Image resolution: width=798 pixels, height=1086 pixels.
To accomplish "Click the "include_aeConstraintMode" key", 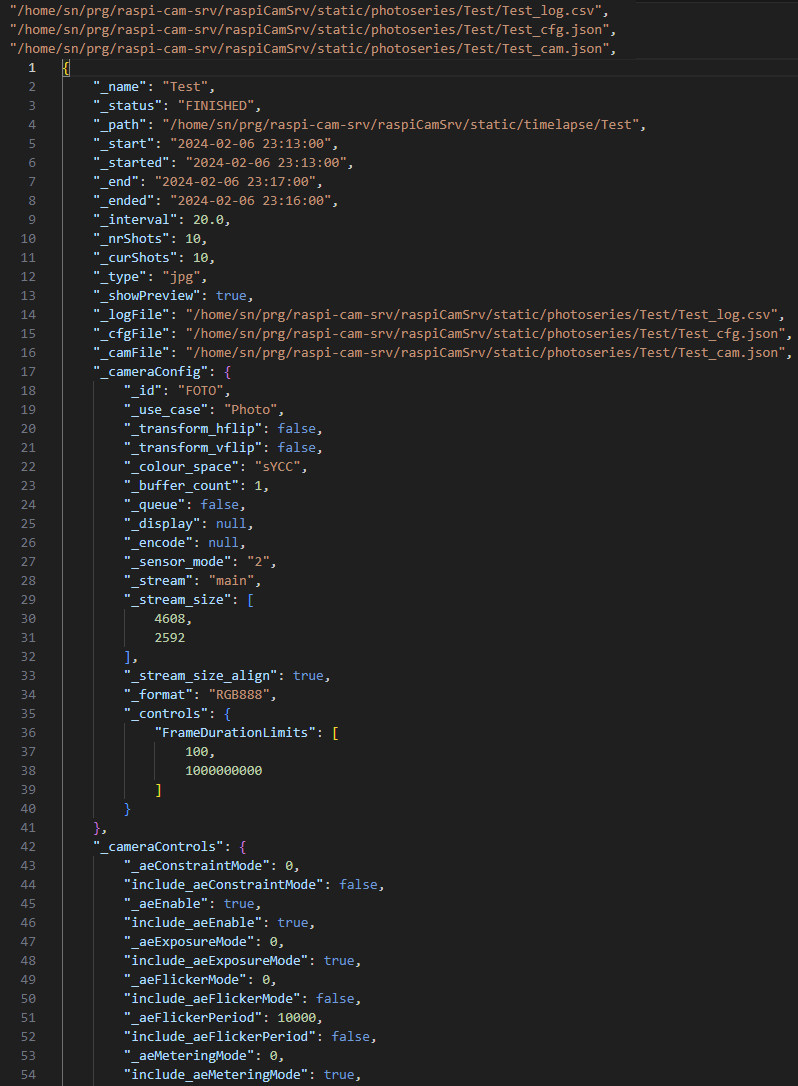I will tap(223, 884).
